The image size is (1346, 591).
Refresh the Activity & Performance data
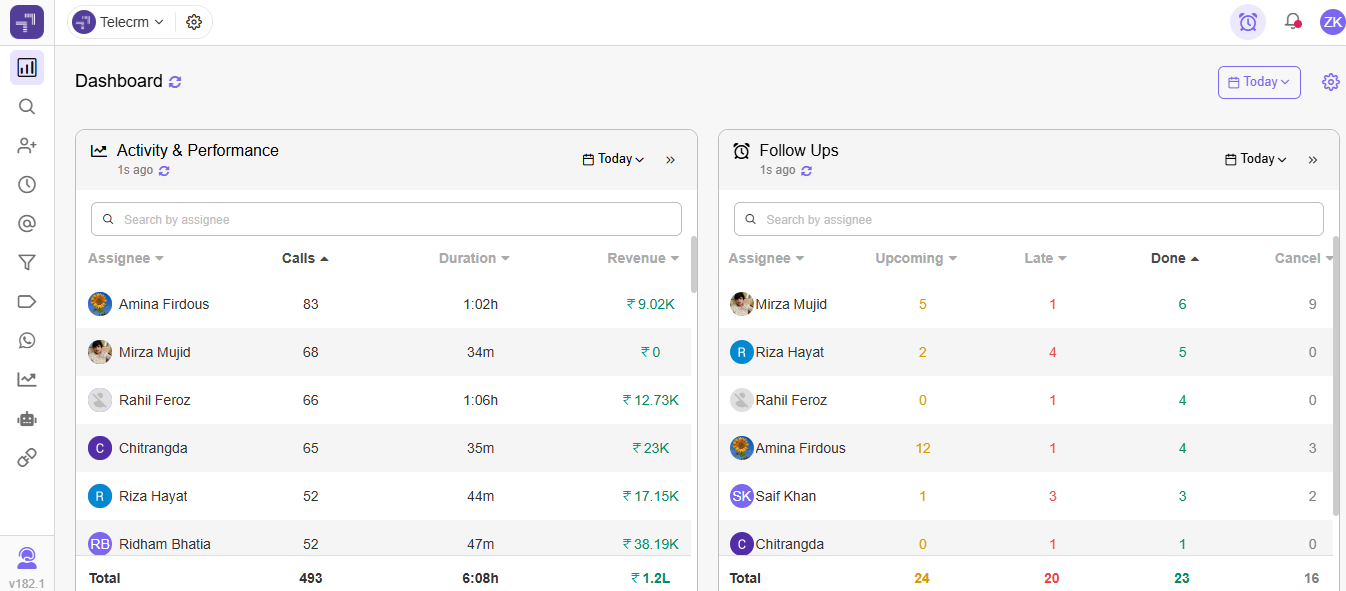[x=164, y=170]
